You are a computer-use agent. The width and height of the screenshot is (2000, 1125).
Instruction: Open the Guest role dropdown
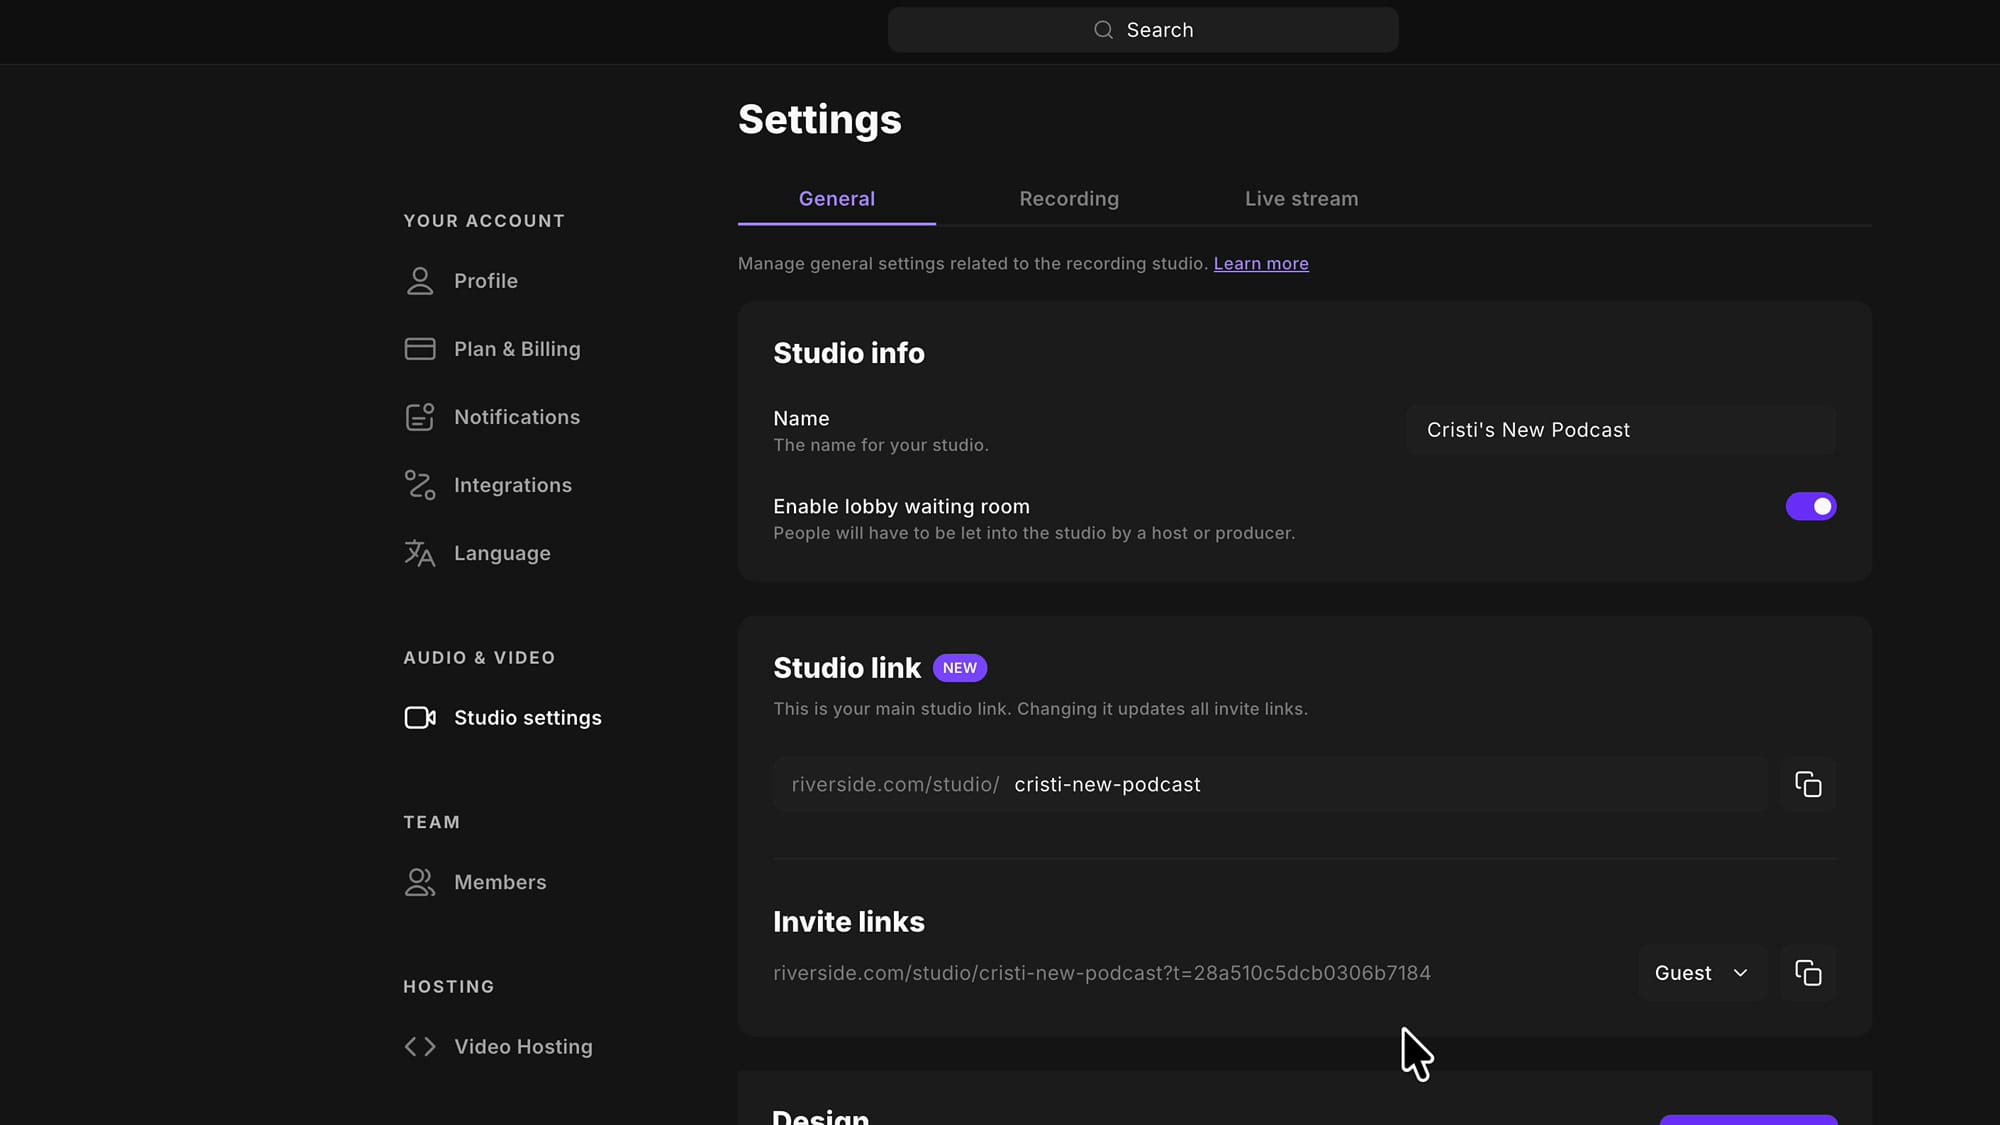[x=1702, y=973]
